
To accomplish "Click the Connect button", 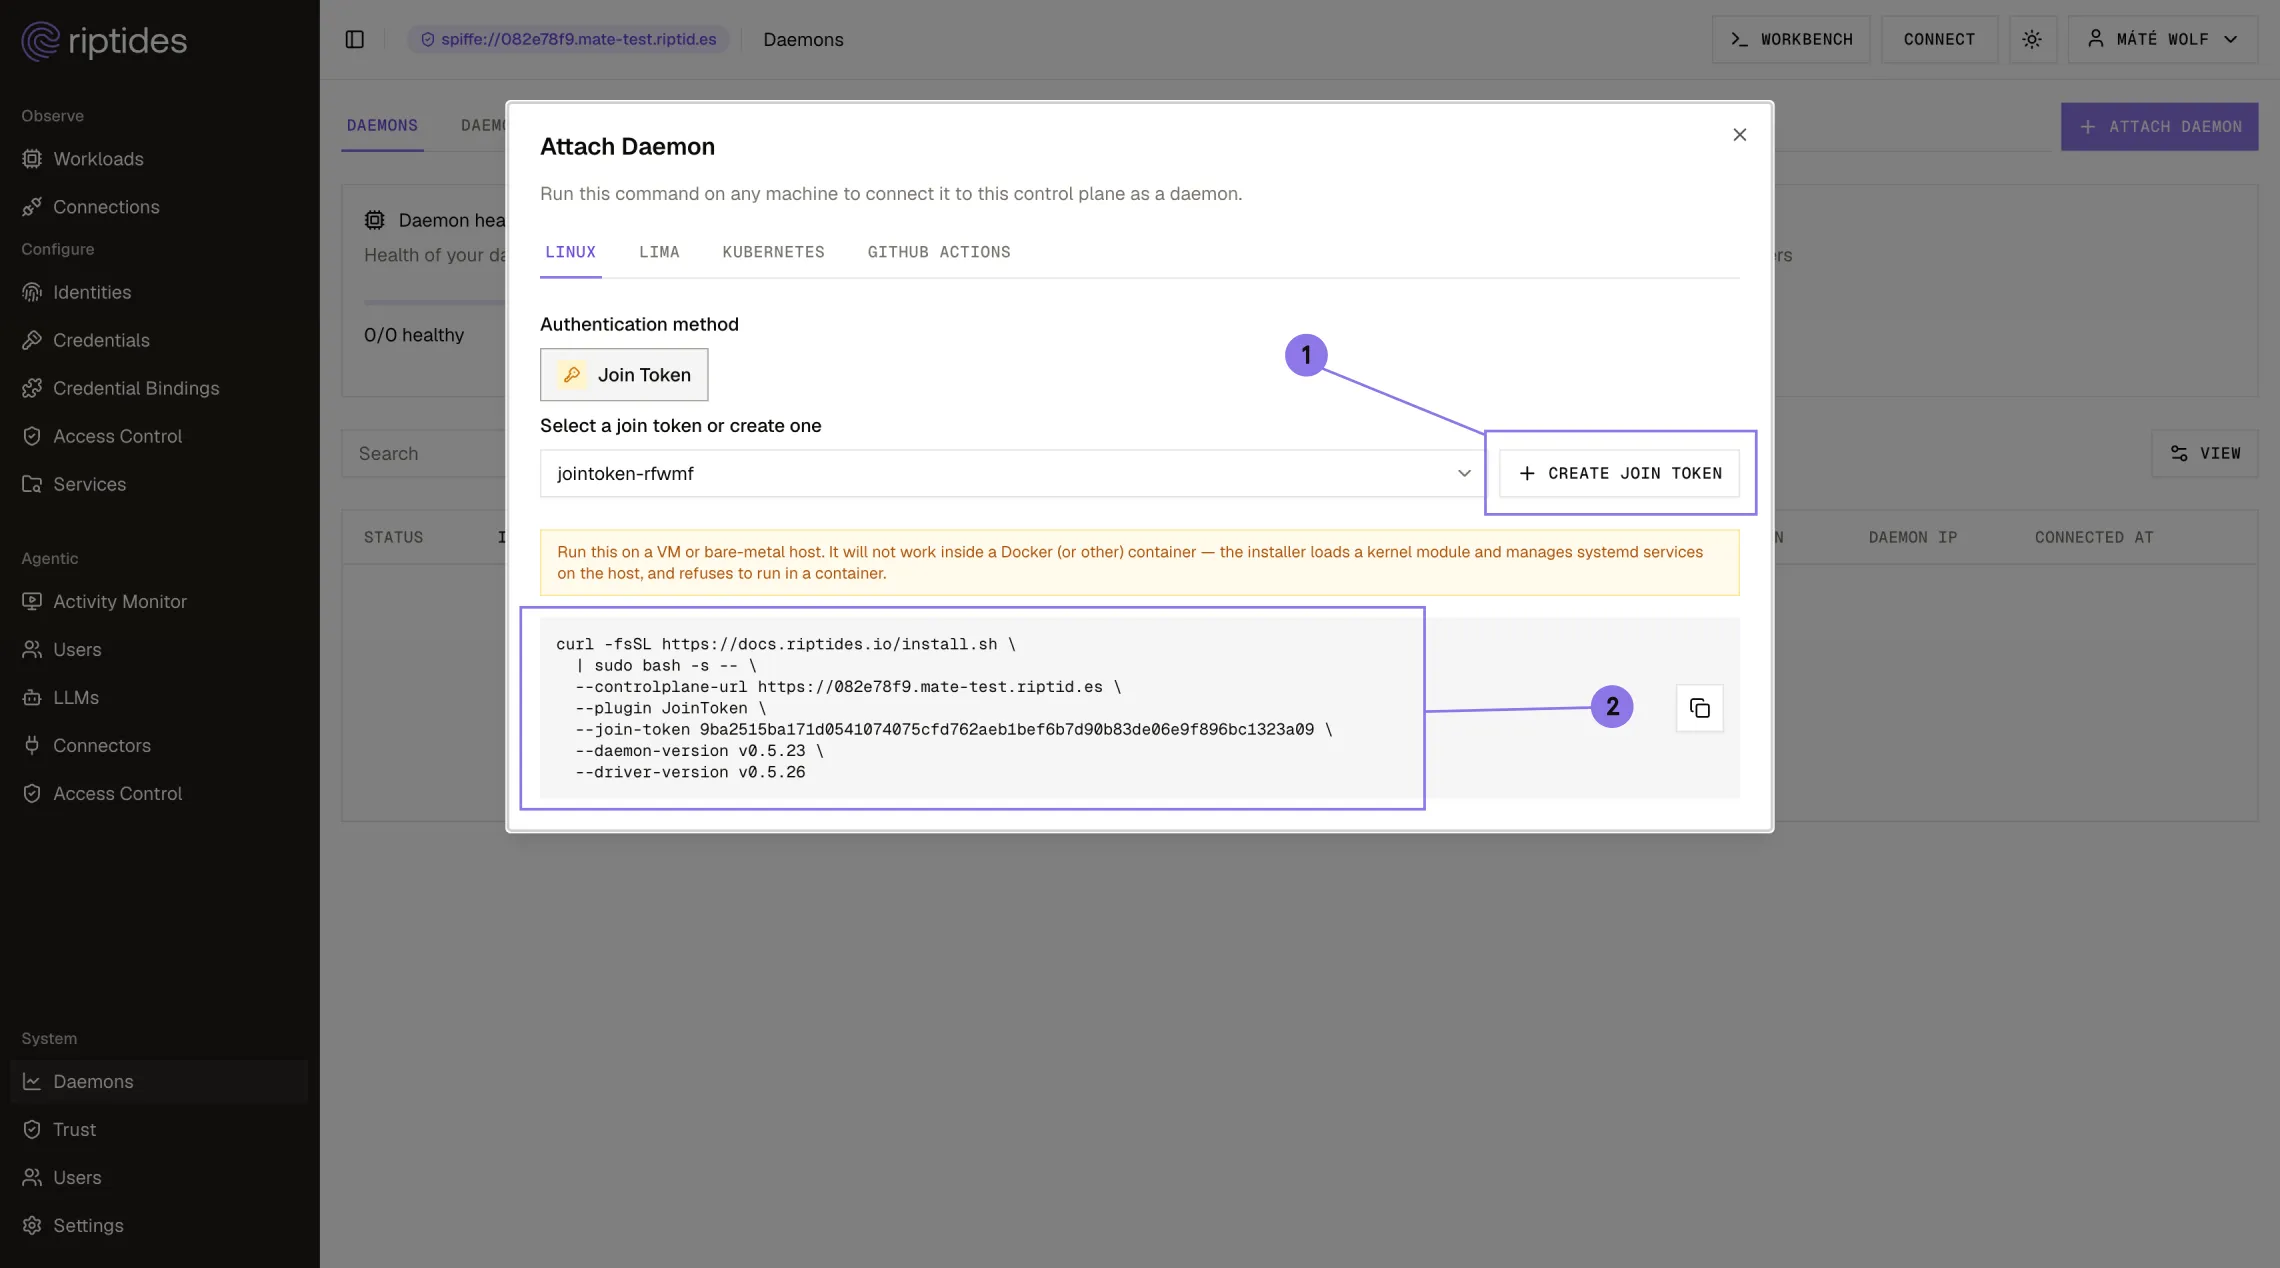I will [1939, 39].
